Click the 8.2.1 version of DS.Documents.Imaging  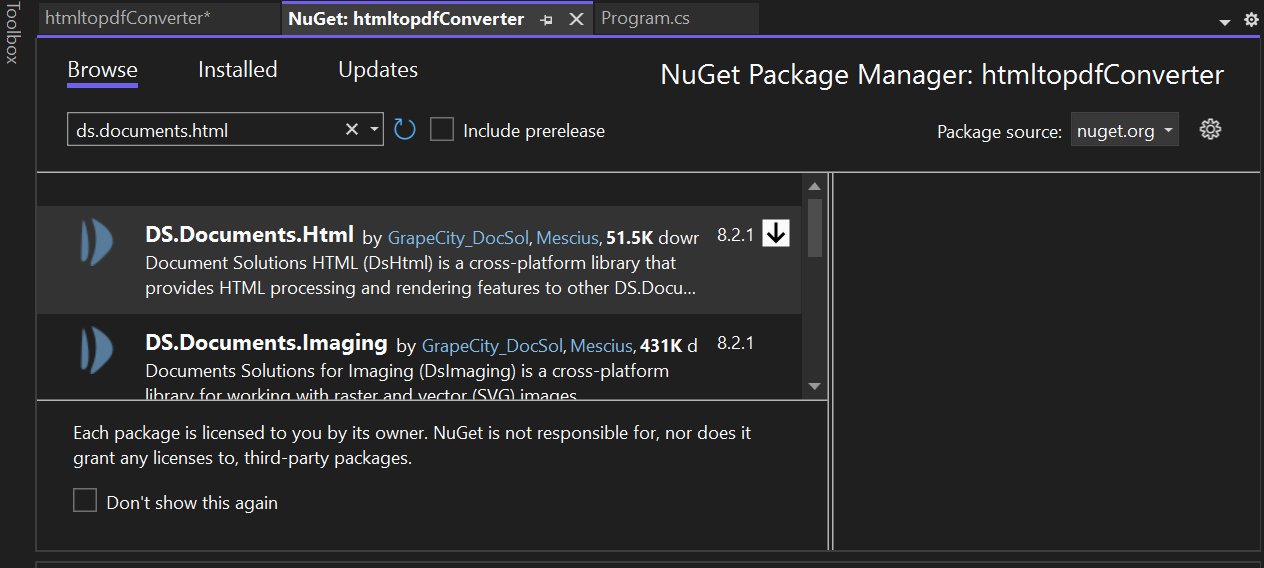(x=735, y=343)
